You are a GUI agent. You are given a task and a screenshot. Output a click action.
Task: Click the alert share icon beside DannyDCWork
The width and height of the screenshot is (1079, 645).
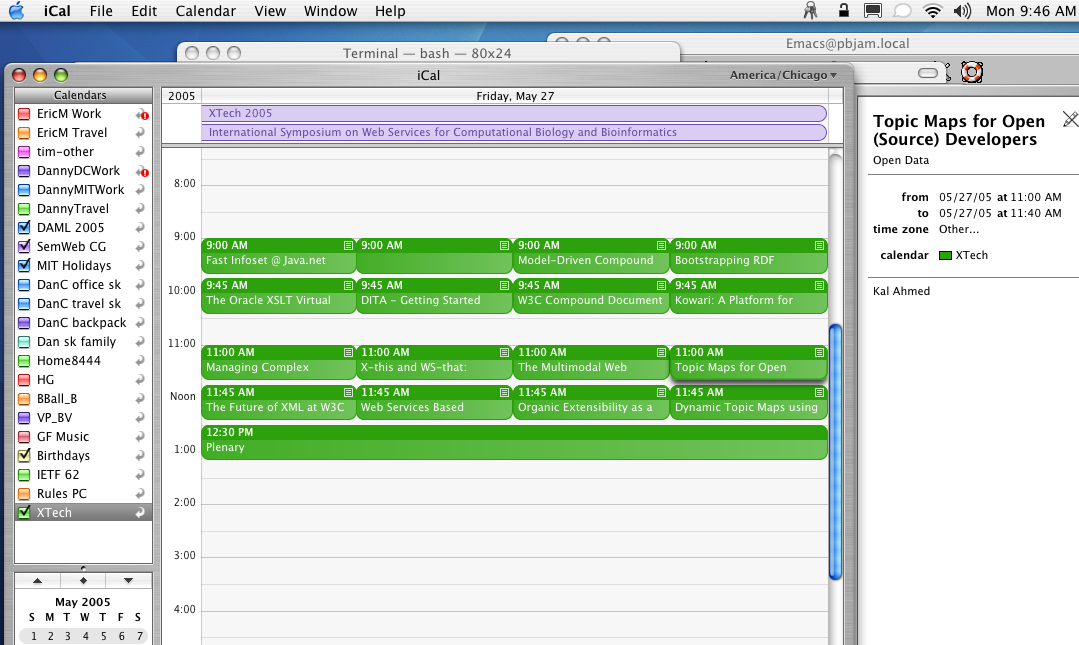point(142,171)
